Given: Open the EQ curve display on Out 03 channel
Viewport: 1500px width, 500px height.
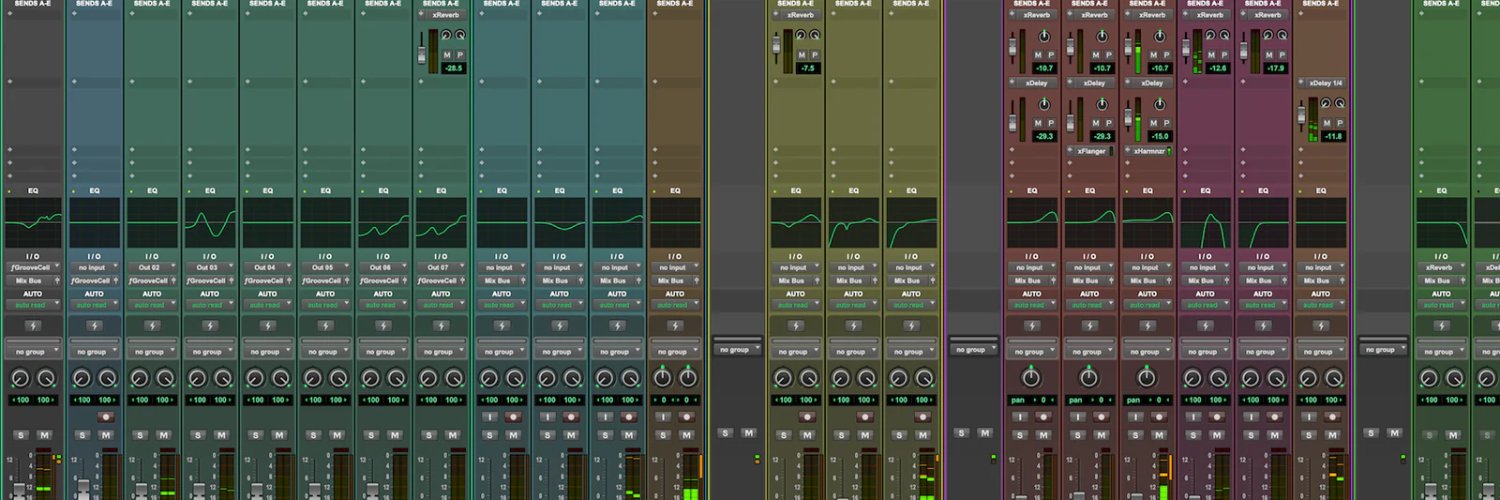Looking at the screenshot, I should (x=210, y=222).
